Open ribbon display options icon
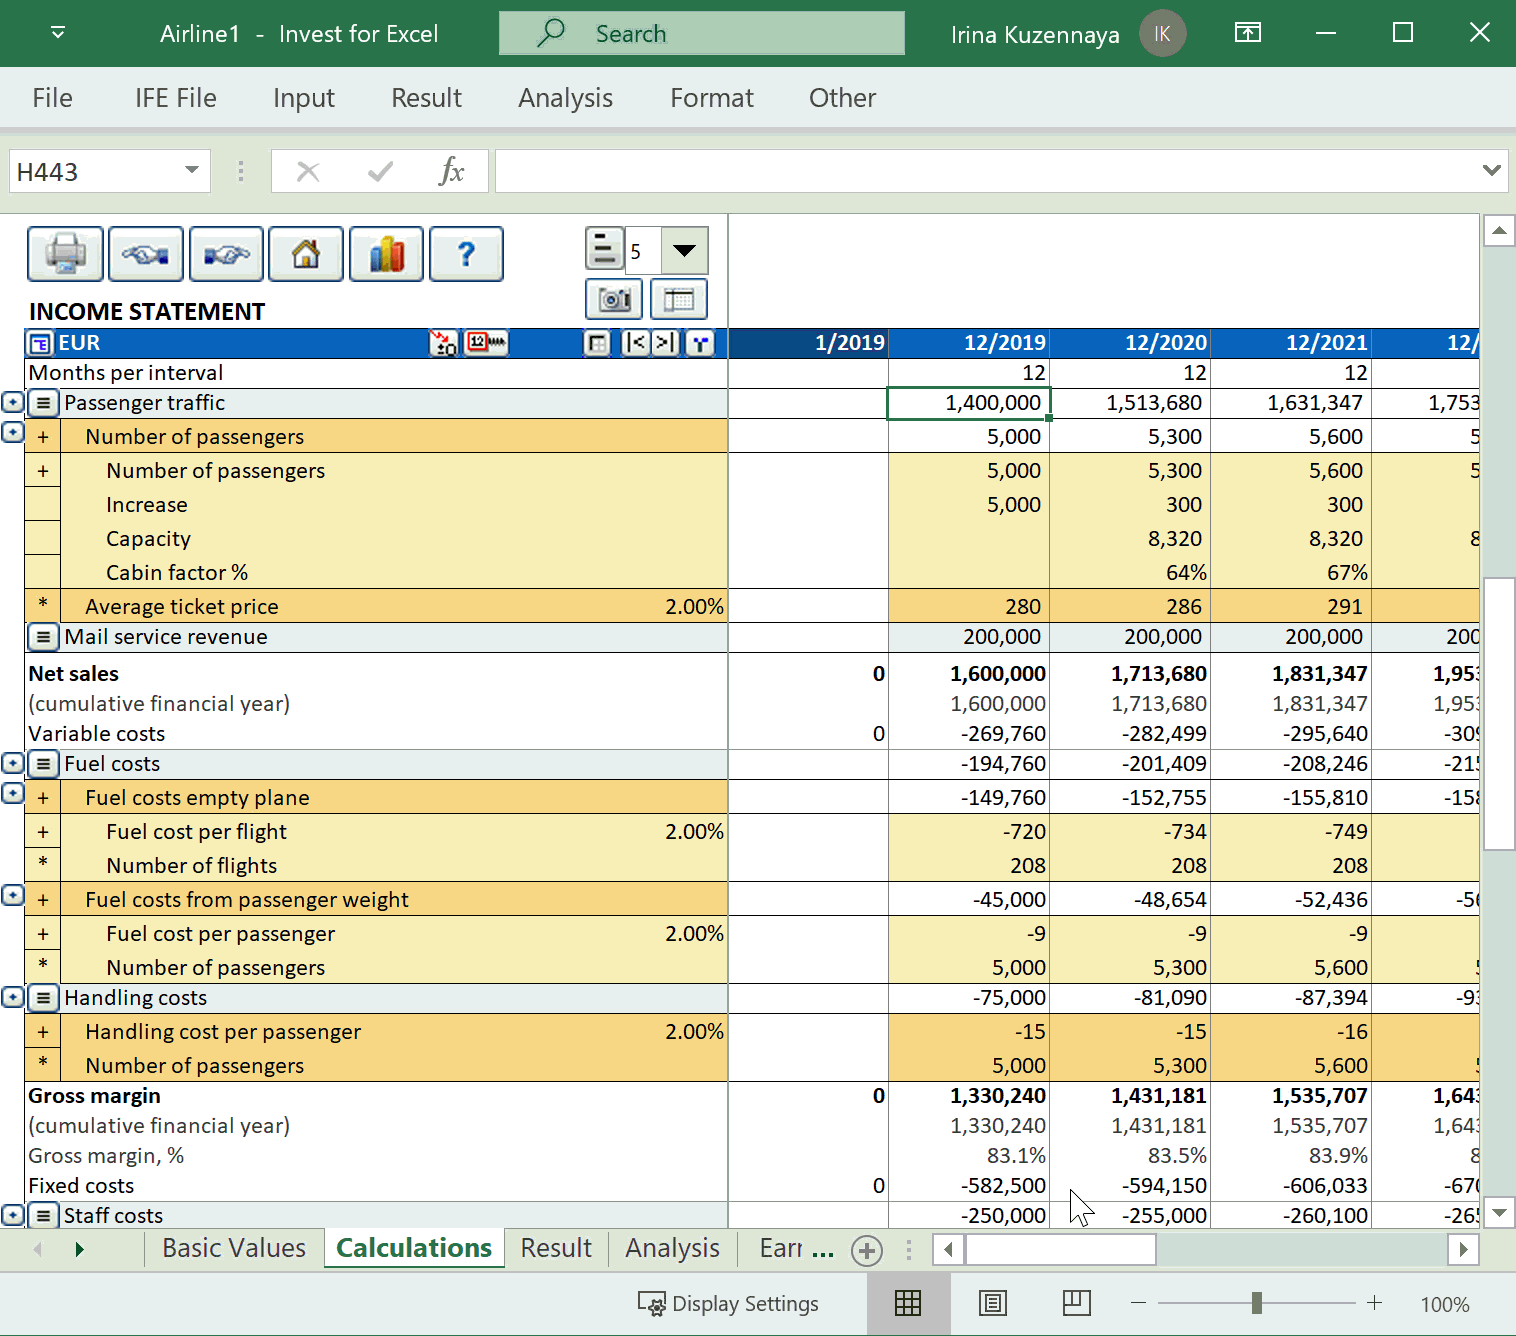 [x=1248, y=33]
